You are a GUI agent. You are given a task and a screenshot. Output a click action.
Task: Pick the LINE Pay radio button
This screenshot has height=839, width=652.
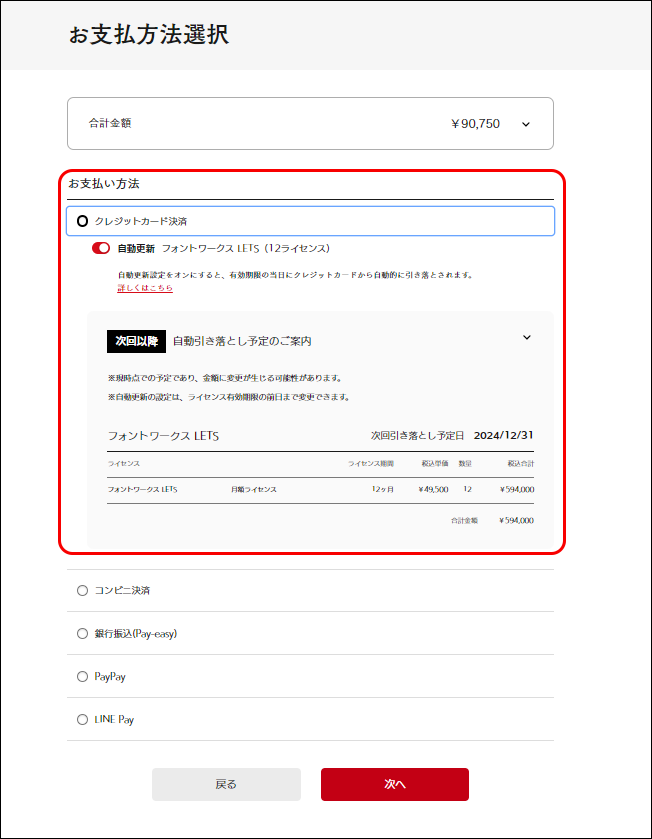pos(83,719)
